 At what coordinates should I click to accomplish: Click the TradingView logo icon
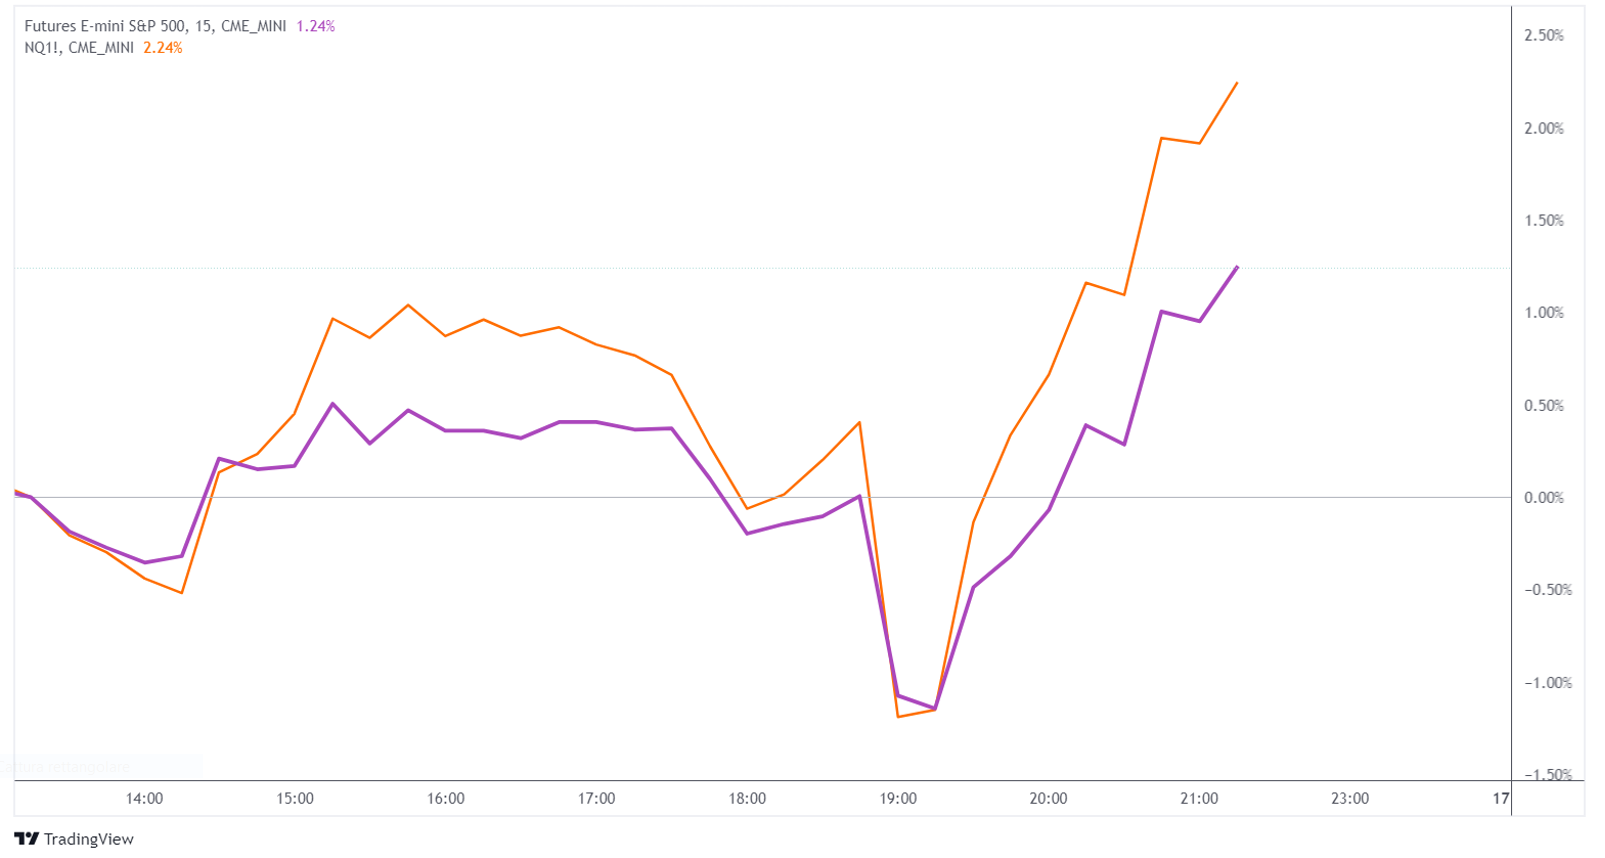(27, 839)
